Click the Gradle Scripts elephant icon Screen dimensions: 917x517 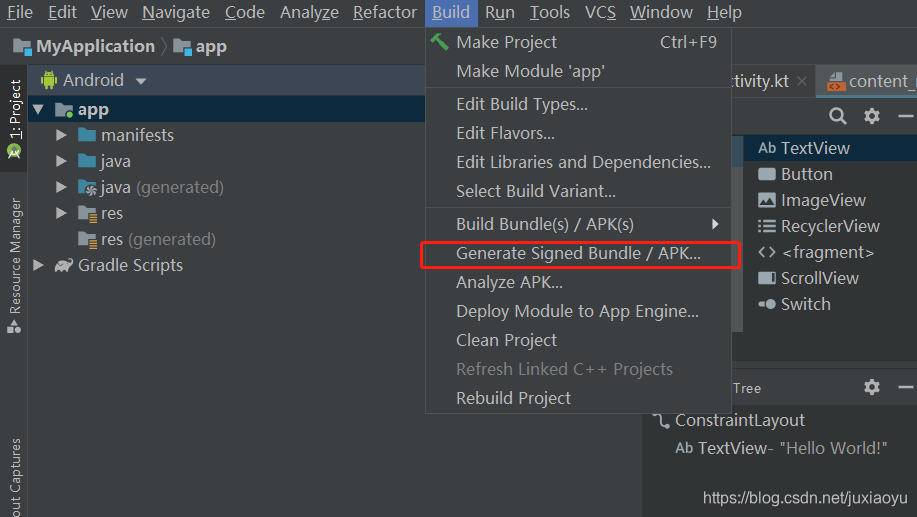[x=64, y=266]
